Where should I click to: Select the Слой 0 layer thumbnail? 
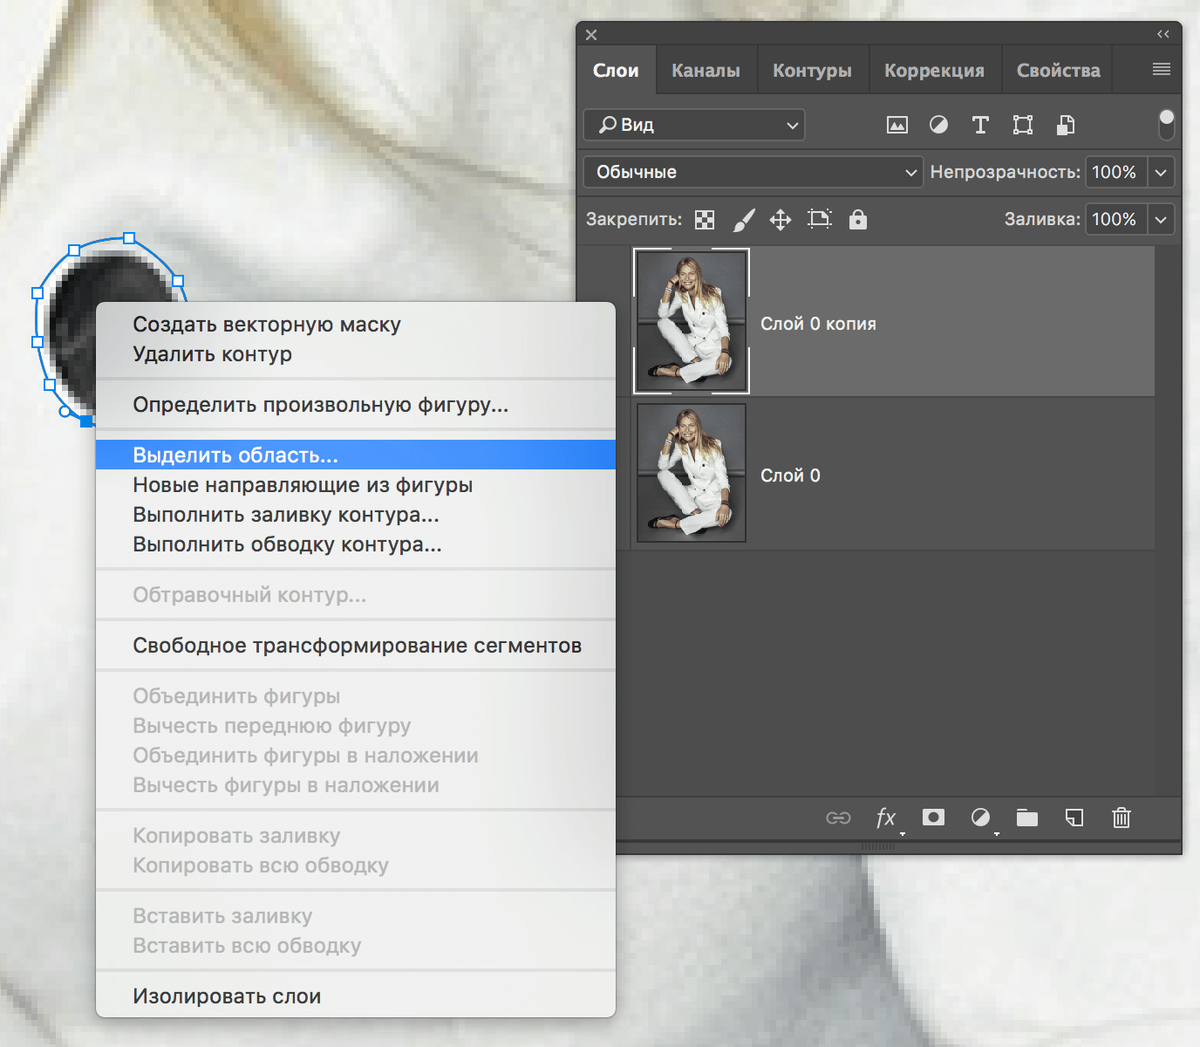coord(691,473)
